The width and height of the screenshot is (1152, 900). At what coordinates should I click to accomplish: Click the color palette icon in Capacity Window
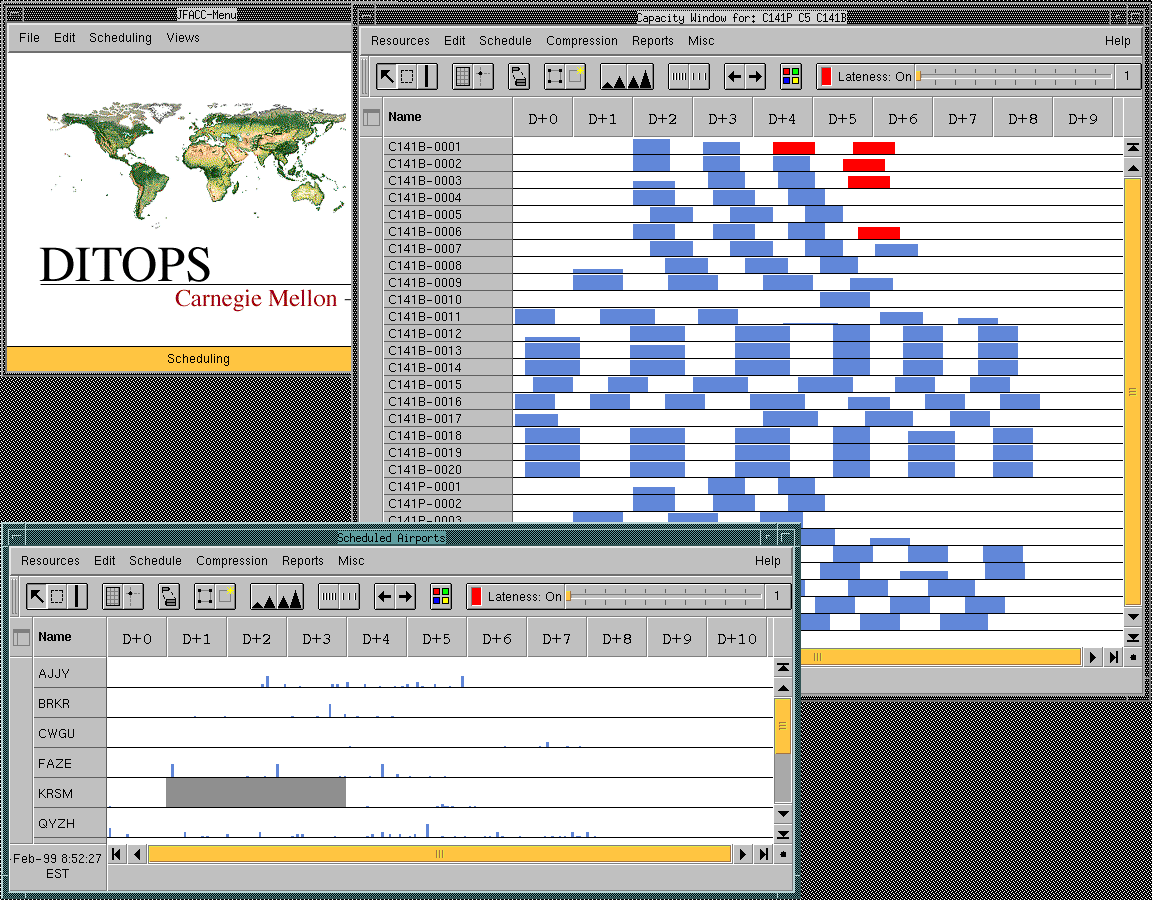[x=791, y=77]
